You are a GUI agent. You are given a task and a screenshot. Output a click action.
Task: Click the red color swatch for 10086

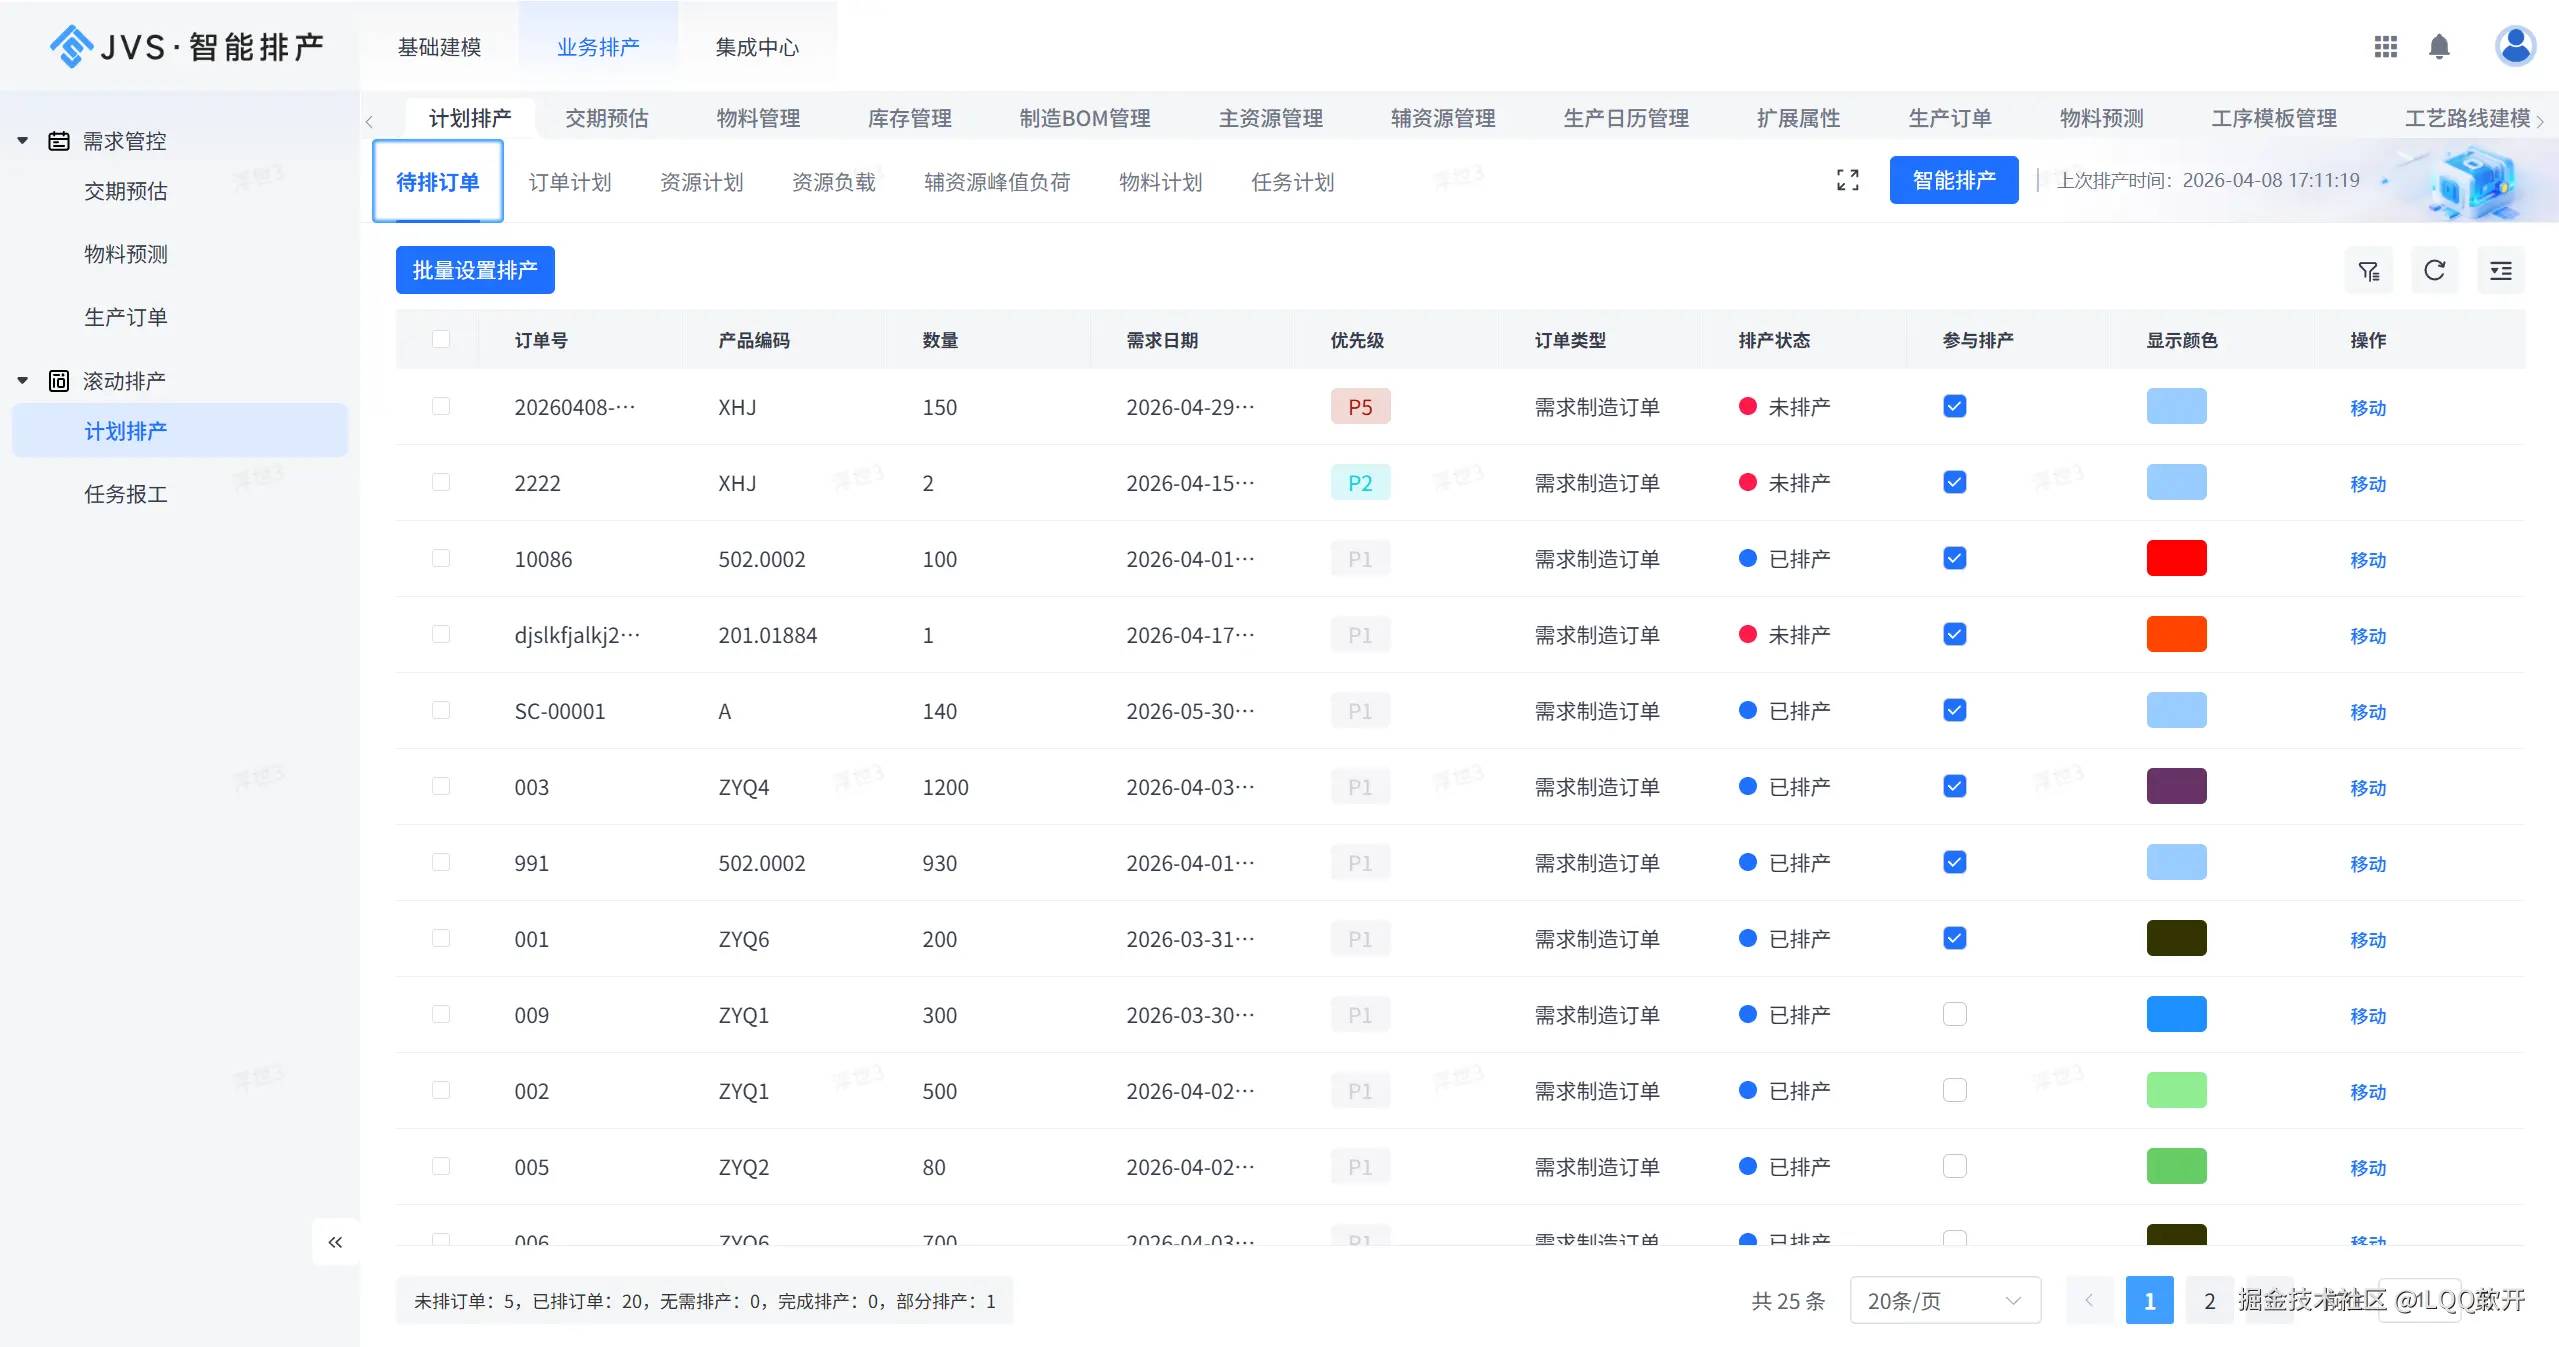click(x=2176, y=558)
